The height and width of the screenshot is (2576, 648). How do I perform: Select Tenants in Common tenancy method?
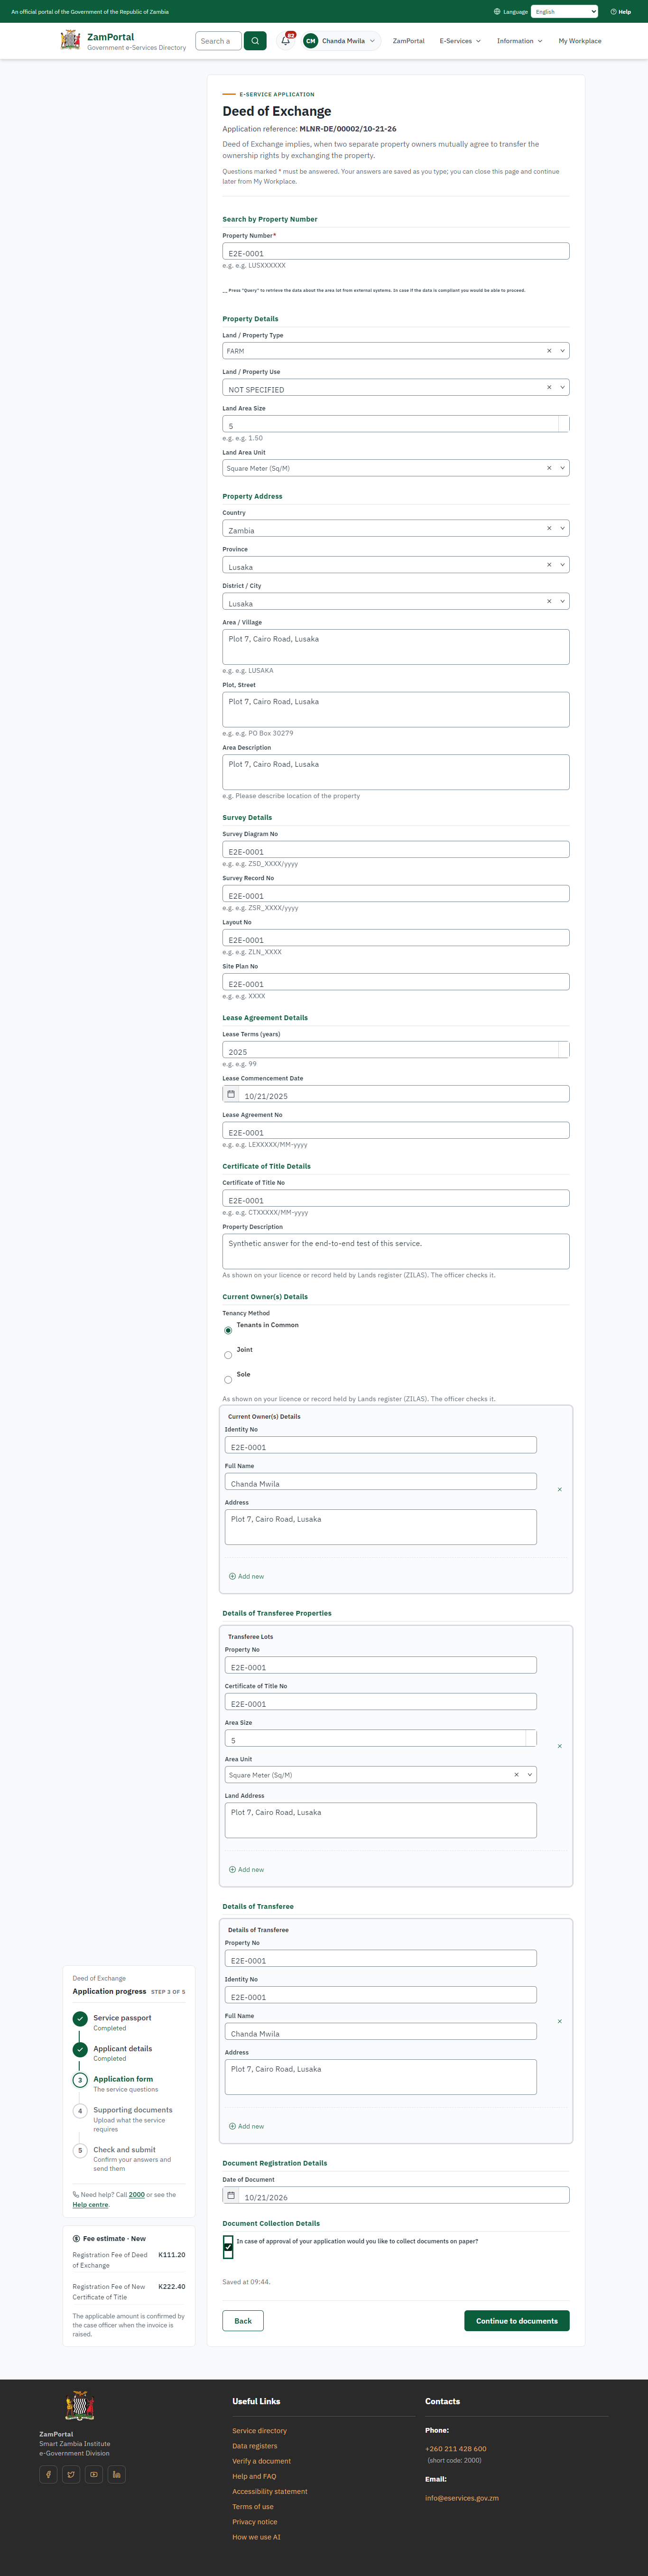pyautogui.click(x=228, y=1330)
